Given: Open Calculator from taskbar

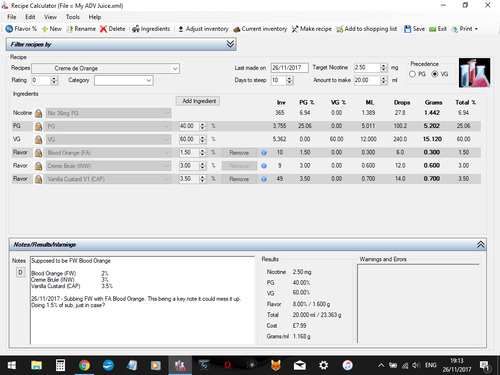Looking at the screenshot, I should pos(60,365).
